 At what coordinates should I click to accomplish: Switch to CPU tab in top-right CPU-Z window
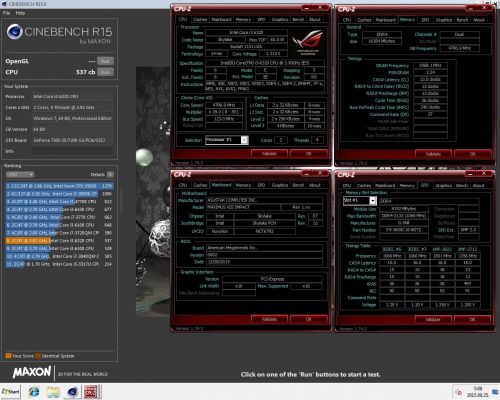347,20
